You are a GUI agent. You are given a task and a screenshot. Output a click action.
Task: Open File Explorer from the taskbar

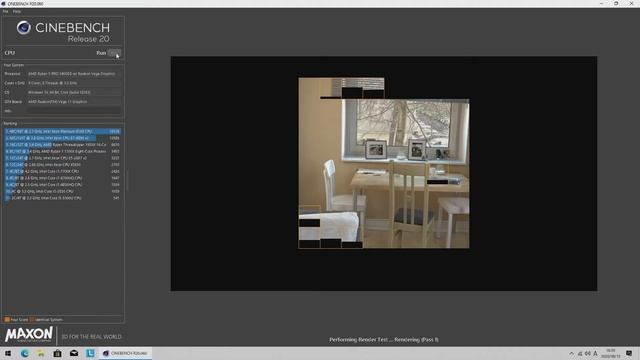point(41,353)
